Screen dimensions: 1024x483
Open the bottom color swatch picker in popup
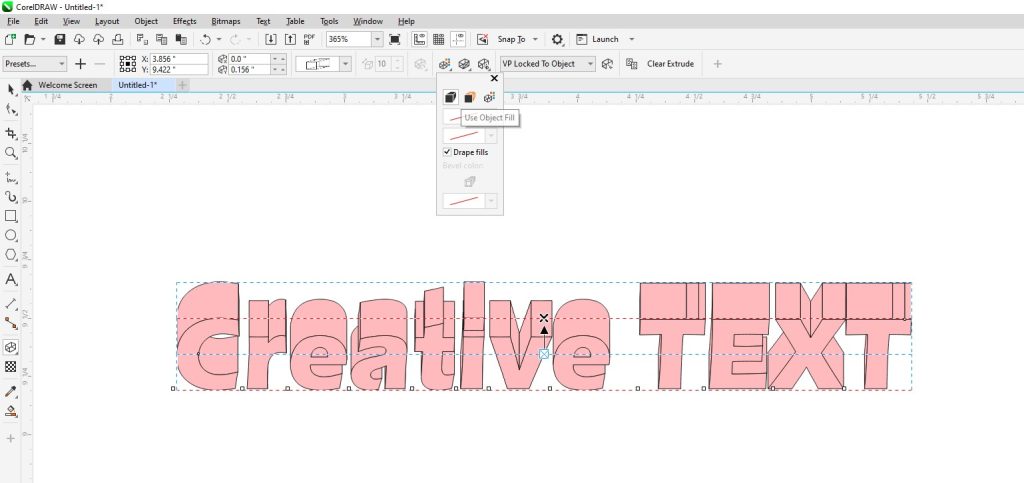point(490,201)
